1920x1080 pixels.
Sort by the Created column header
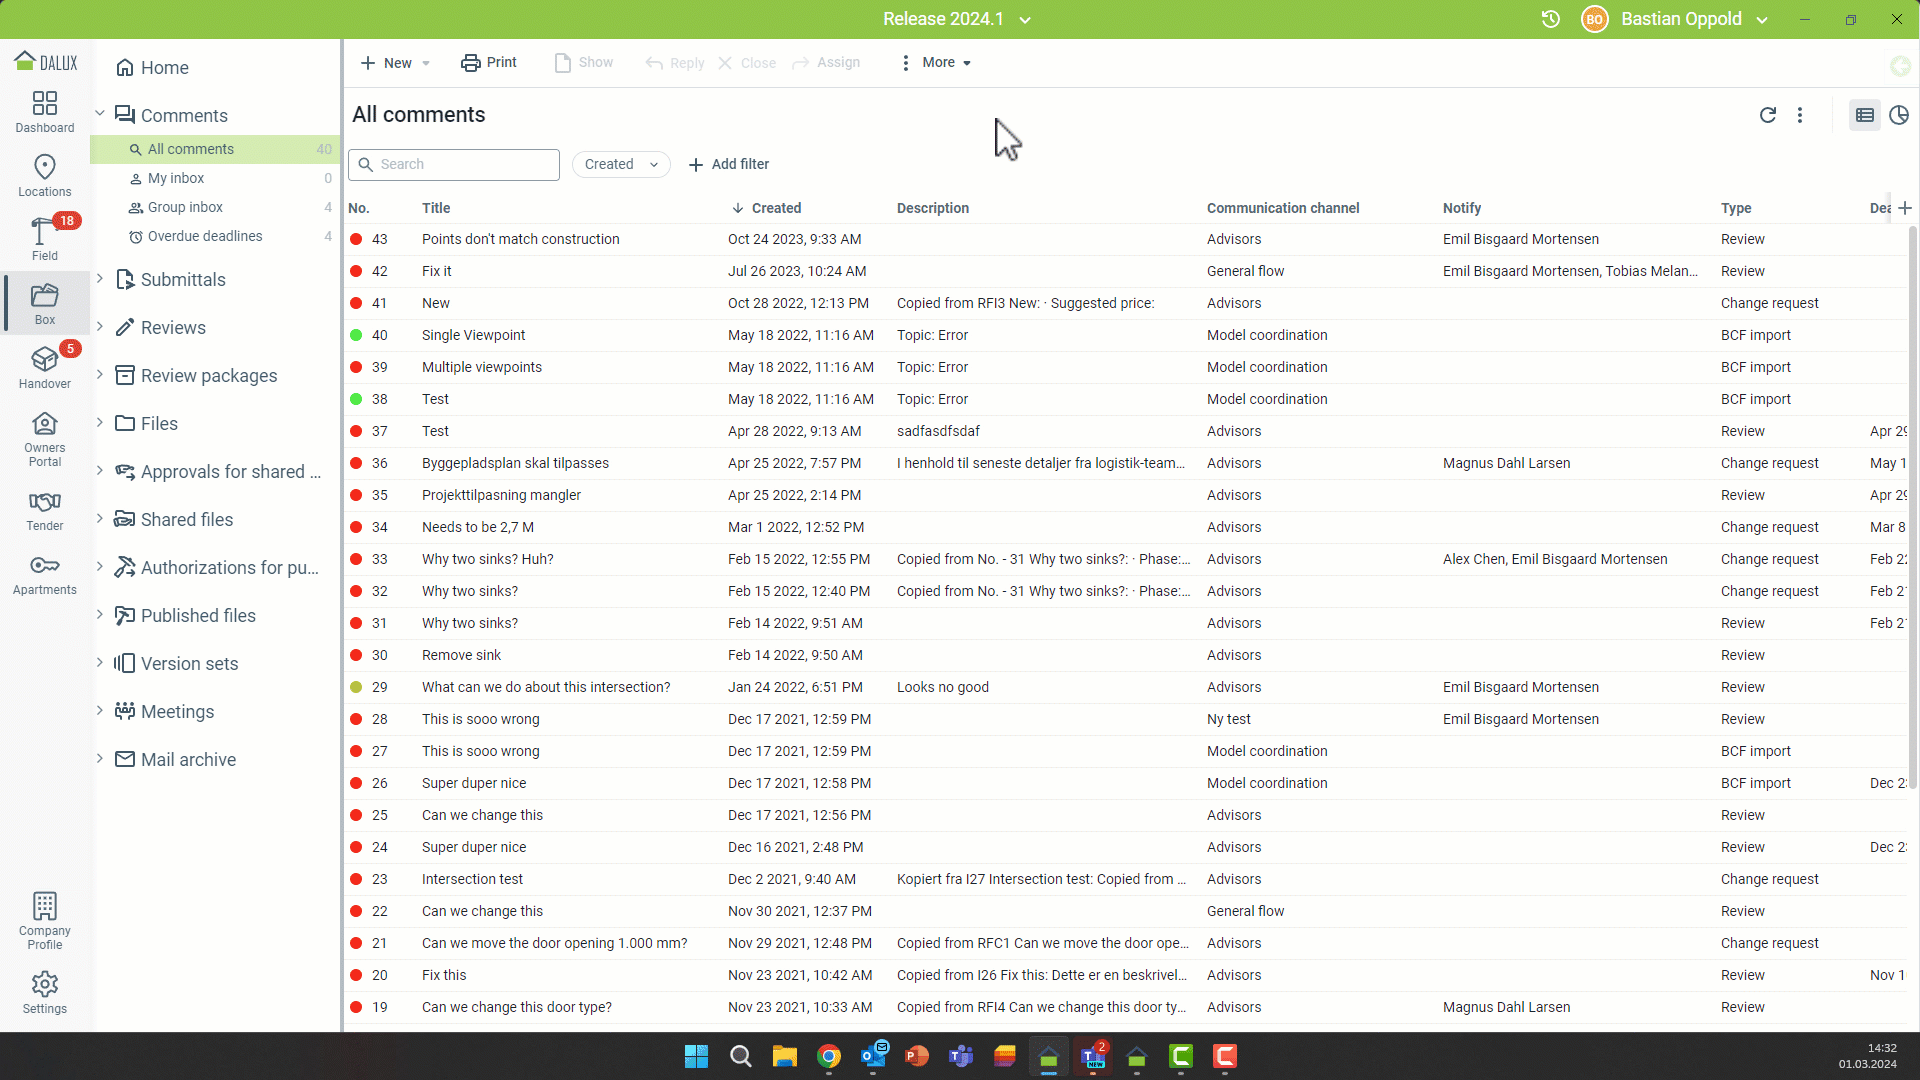tap(776, 208)
